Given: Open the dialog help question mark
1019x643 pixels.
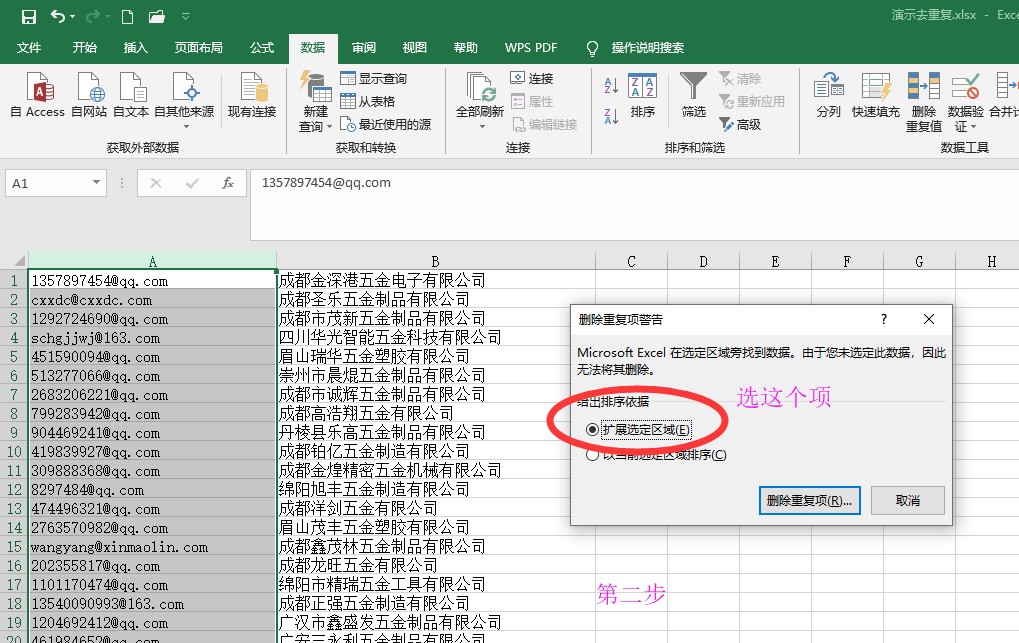Looking at the screenshot, I should [883, 319].
